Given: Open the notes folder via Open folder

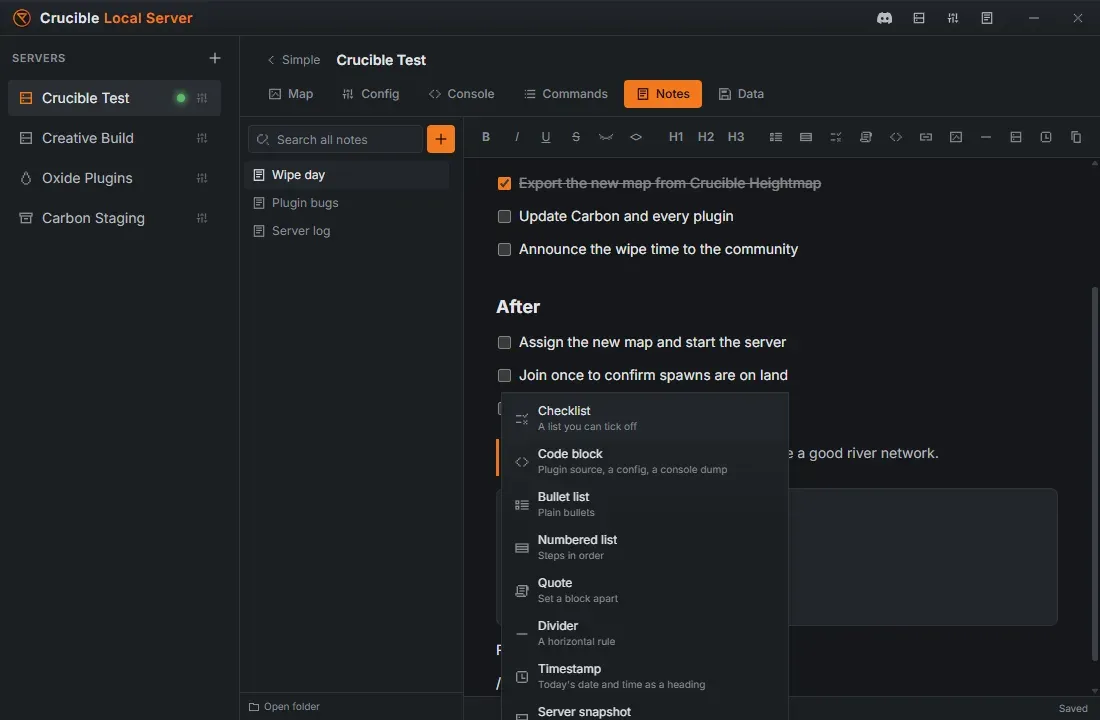Looking at the screenshot, I should point(284,707).
